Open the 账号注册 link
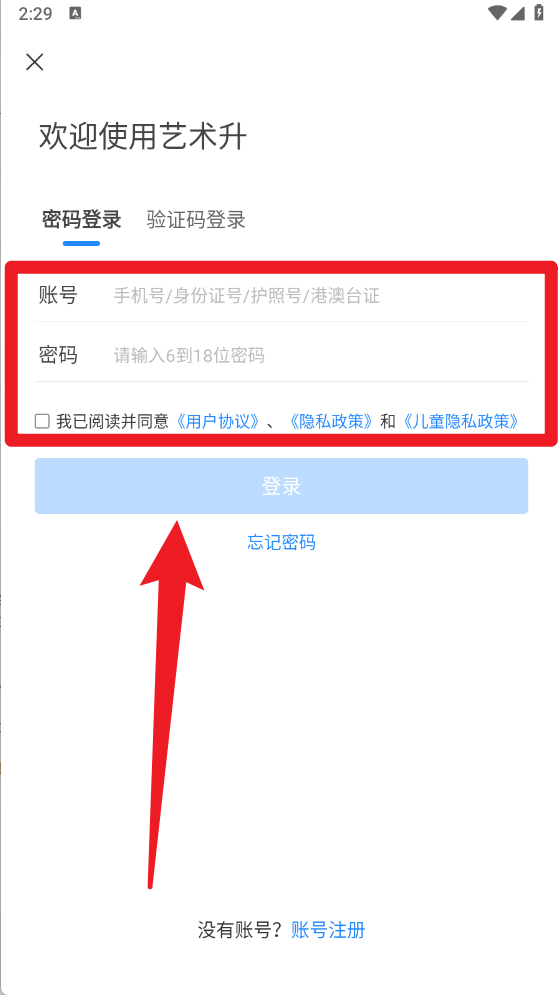The height and width of the screenshot is (995, 559). pyautogui.click(x=328, y=930)
